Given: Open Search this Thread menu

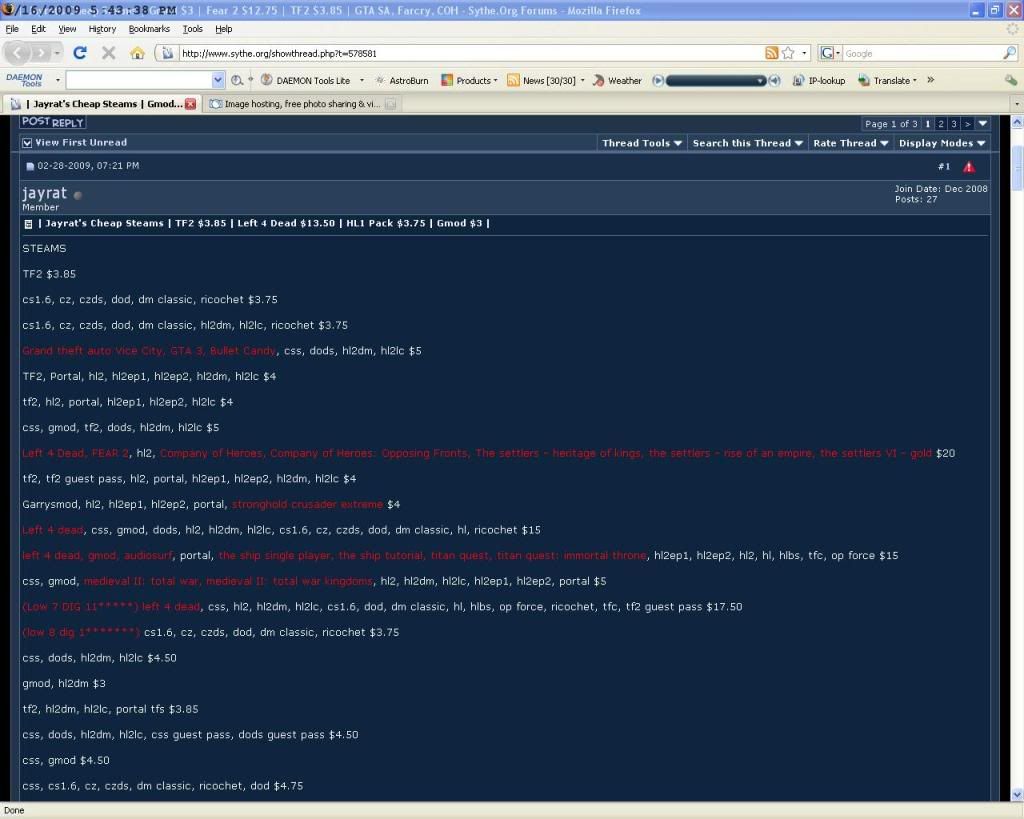Looking at the screenshot, I should [x=747, y=143].
